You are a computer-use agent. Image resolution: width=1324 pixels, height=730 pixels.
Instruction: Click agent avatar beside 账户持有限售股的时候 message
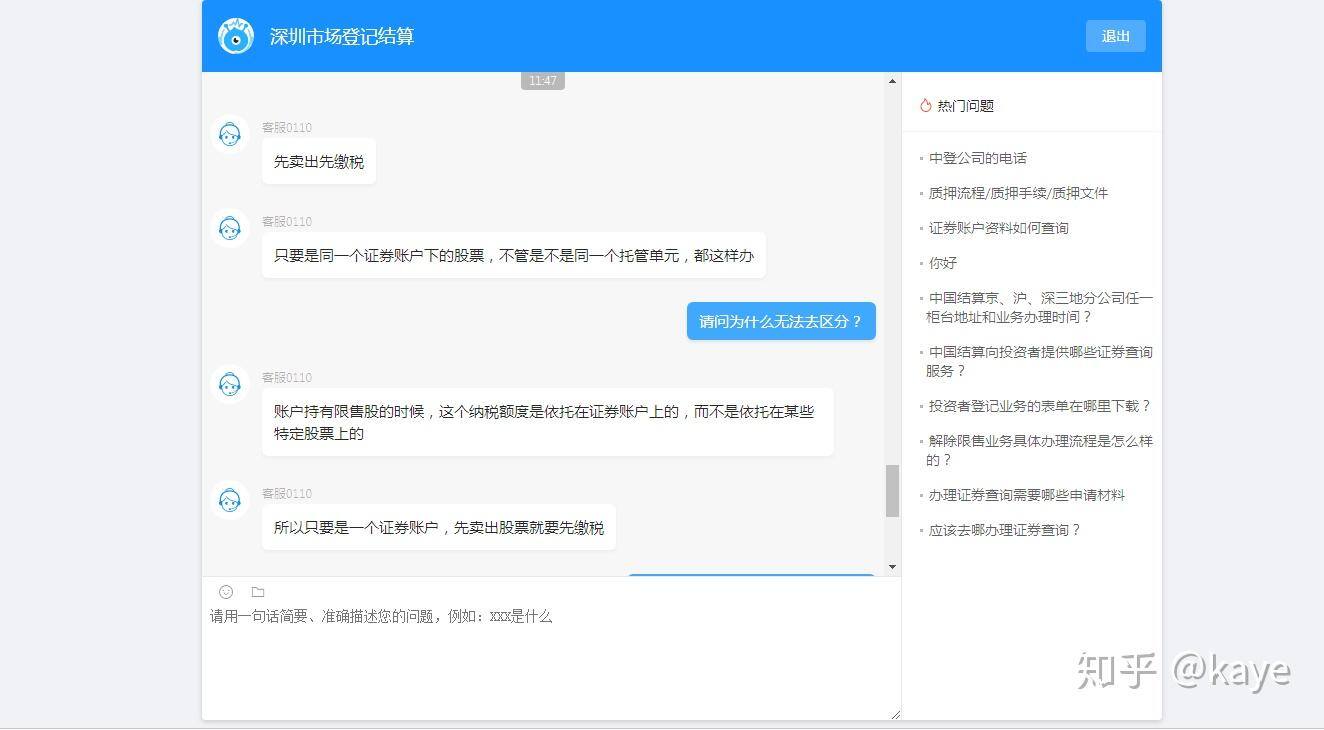(x=230, y=384)
